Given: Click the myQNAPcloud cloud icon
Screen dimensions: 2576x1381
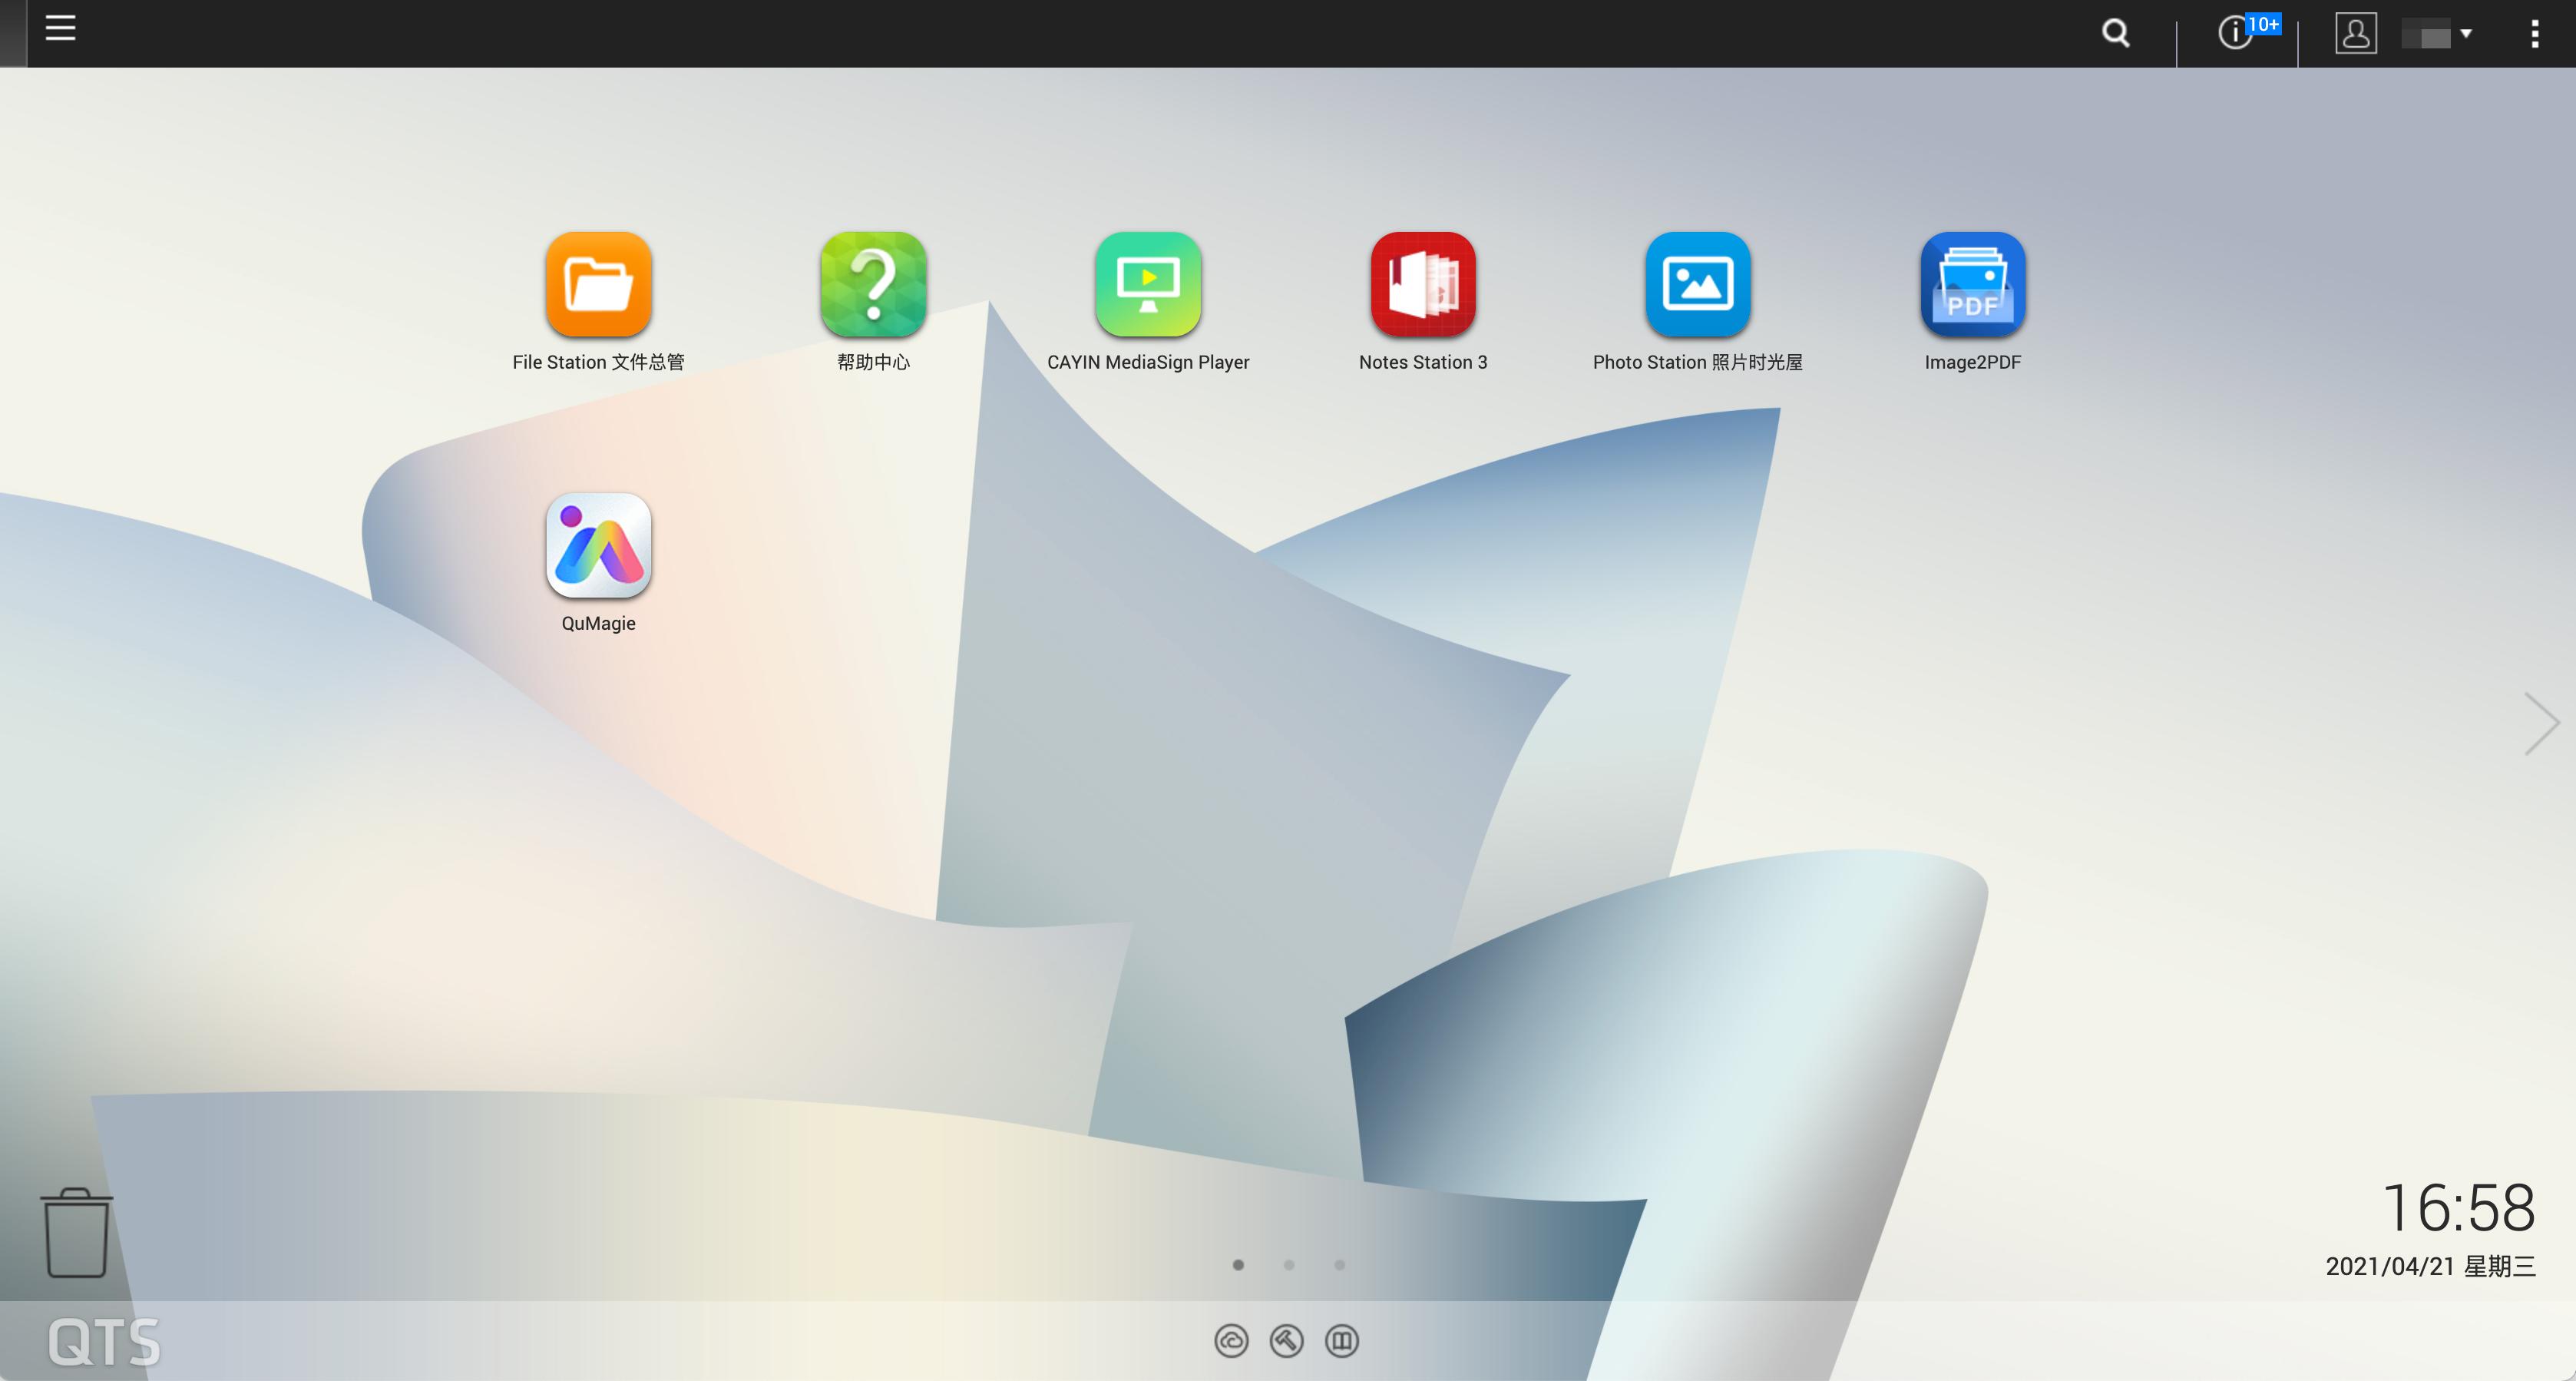Looking at the screenshot, I should coord(1231,1340).
